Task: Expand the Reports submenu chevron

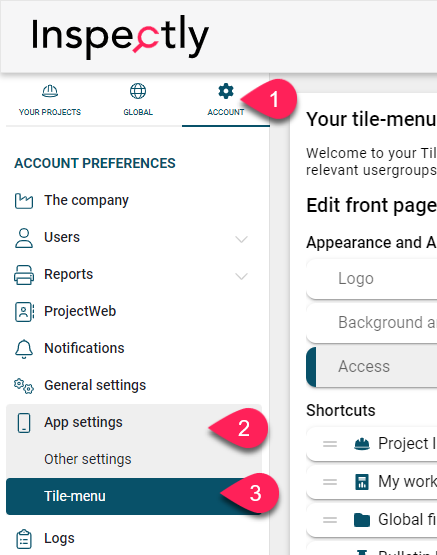Action: (x=241, y=276)
